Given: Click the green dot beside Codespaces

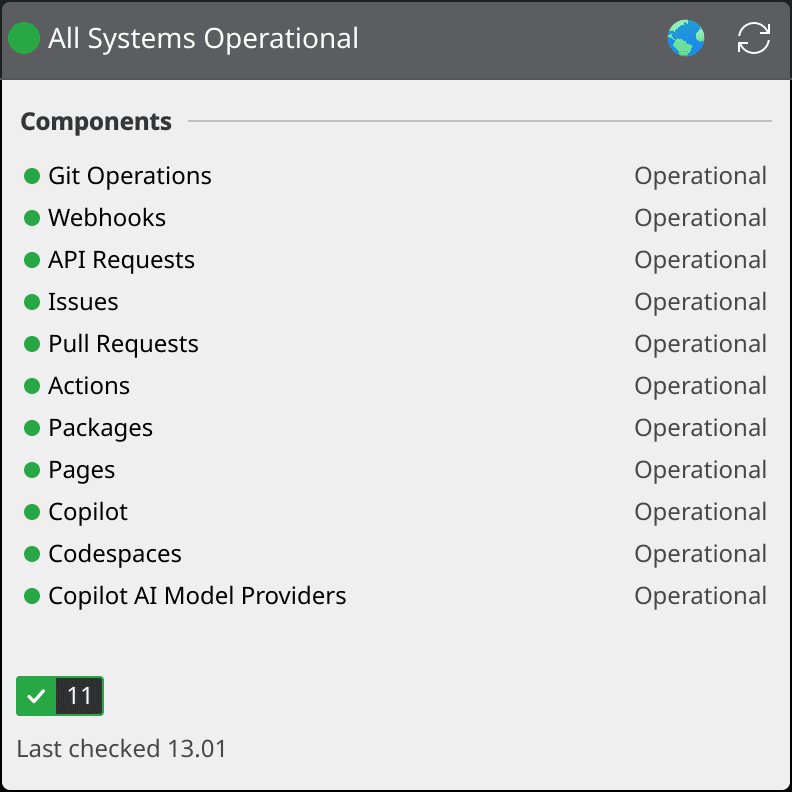Looking at the screenshot, I should [32, 554].
